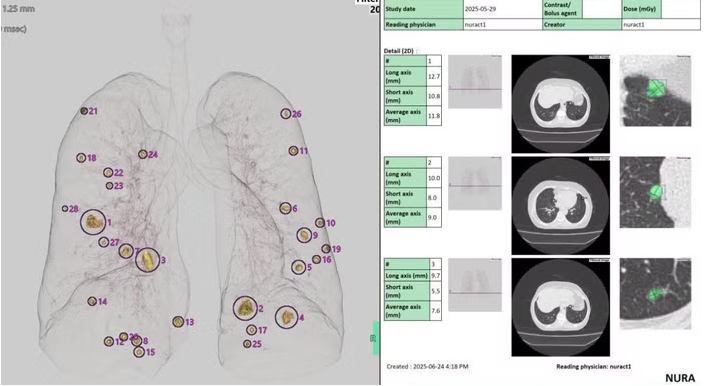Image resolution: width=712 pixels, height=386 pixels.
Task: Click the green R tab on the viewer edge
Action: click(x=375, y=338)
